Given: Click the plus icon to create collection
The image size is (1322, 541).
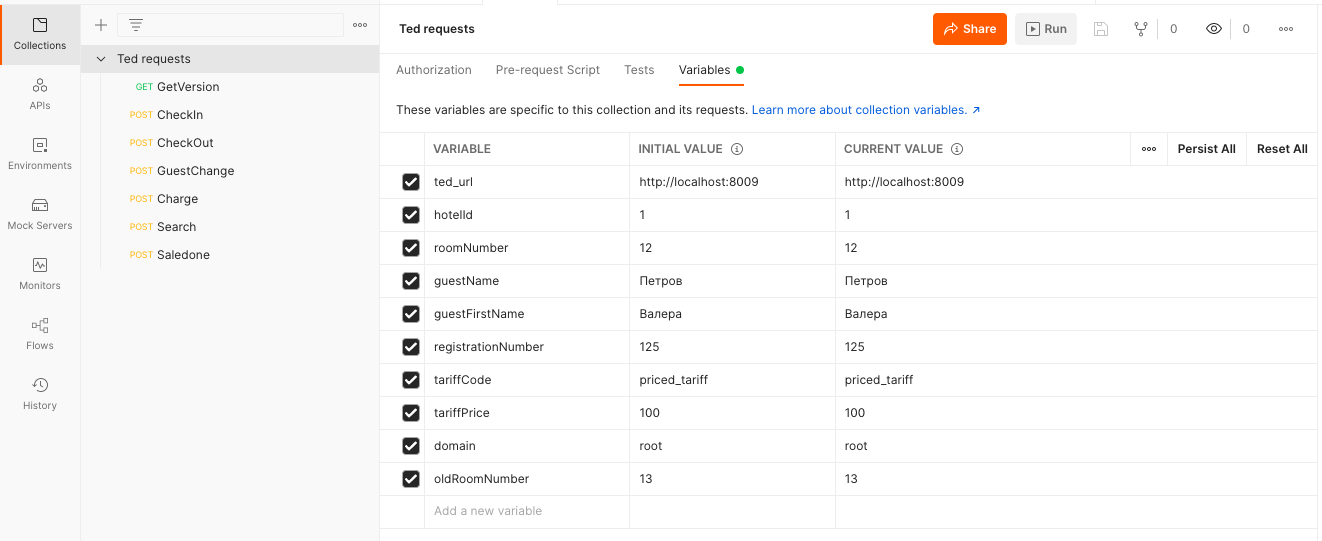Looking at the screenshot, I should pyautogui.click(x=101, y=25).
